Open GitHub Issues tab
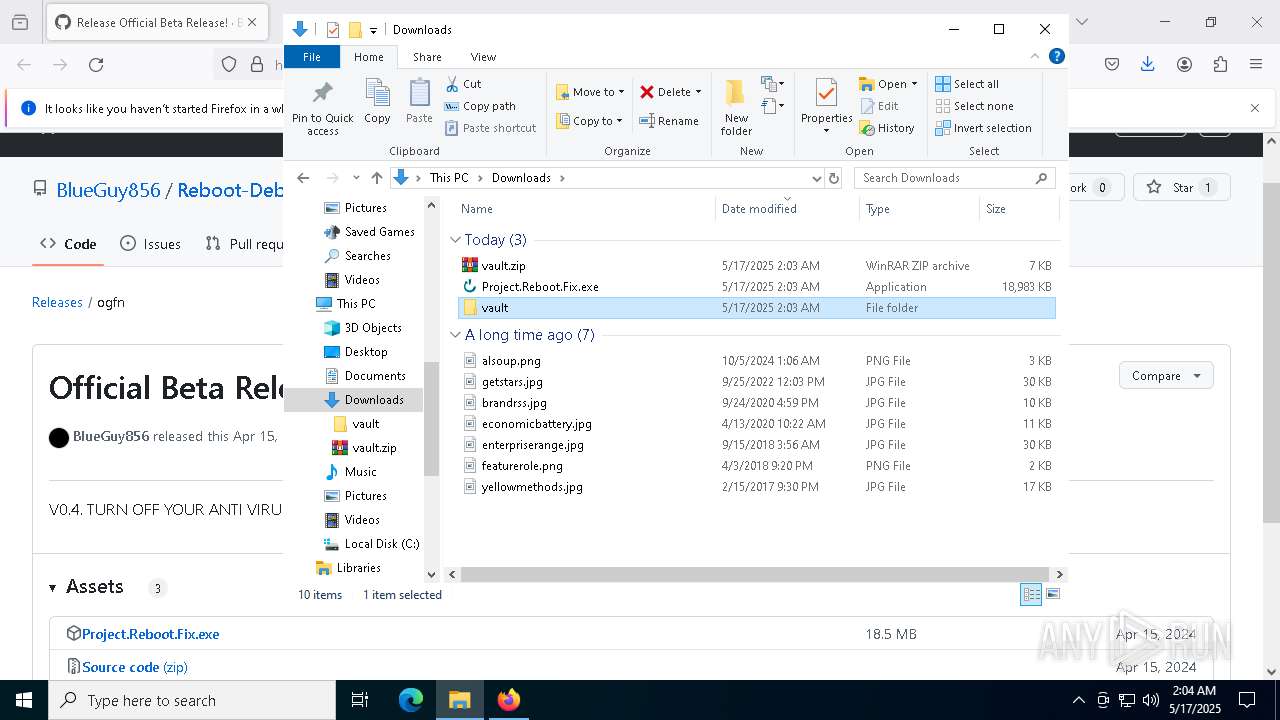Screen dimensions: 1280x720 [150, 244]
